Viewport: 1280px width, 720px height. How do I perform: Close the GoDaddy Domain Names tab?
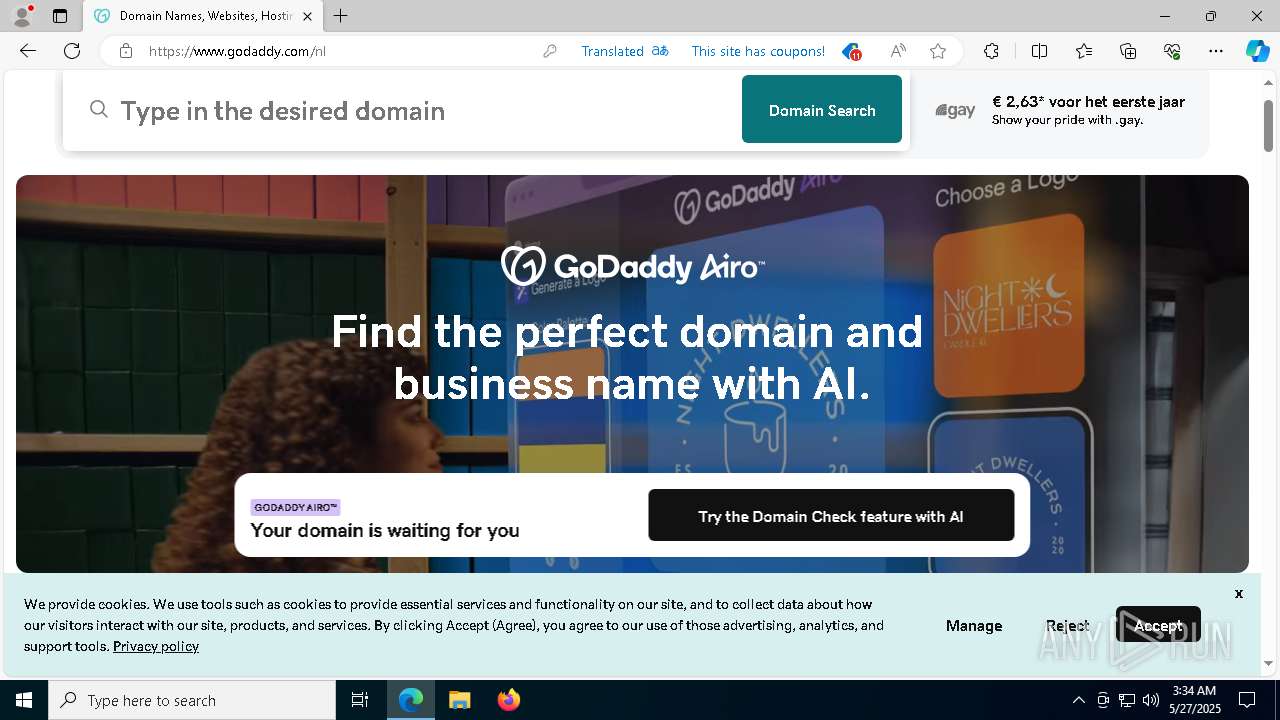[307, 16]
